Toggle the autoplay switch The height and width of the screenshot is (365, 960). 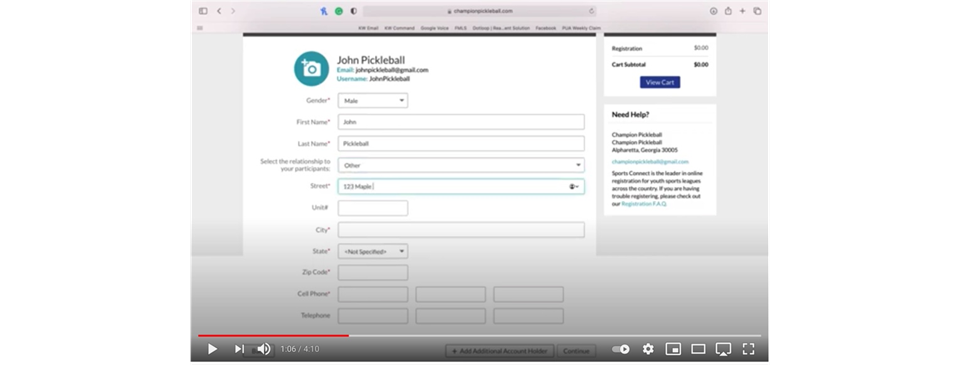[x=621, y=349]
